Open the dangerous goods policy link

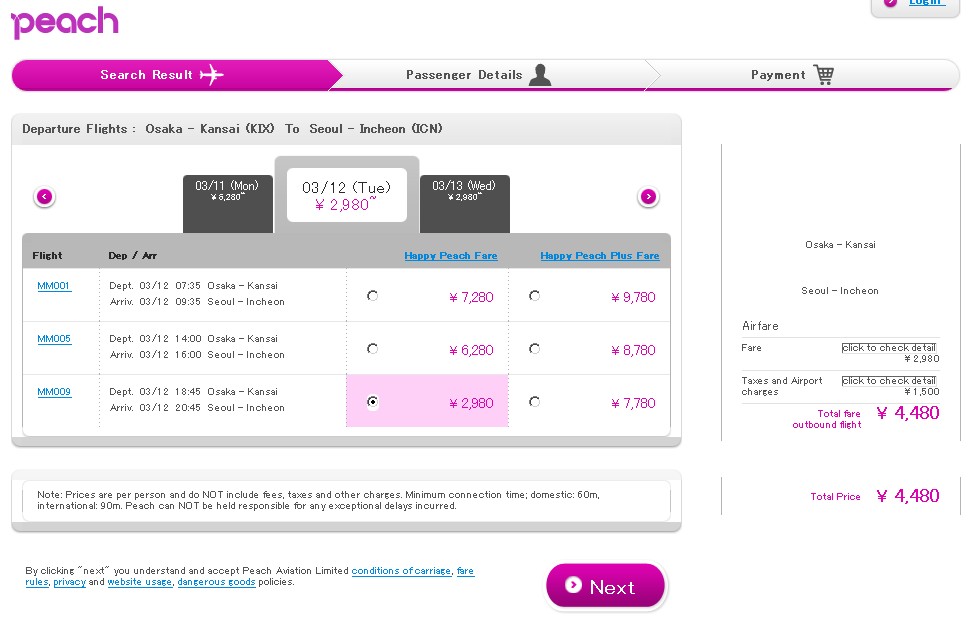tap(216, 582)
